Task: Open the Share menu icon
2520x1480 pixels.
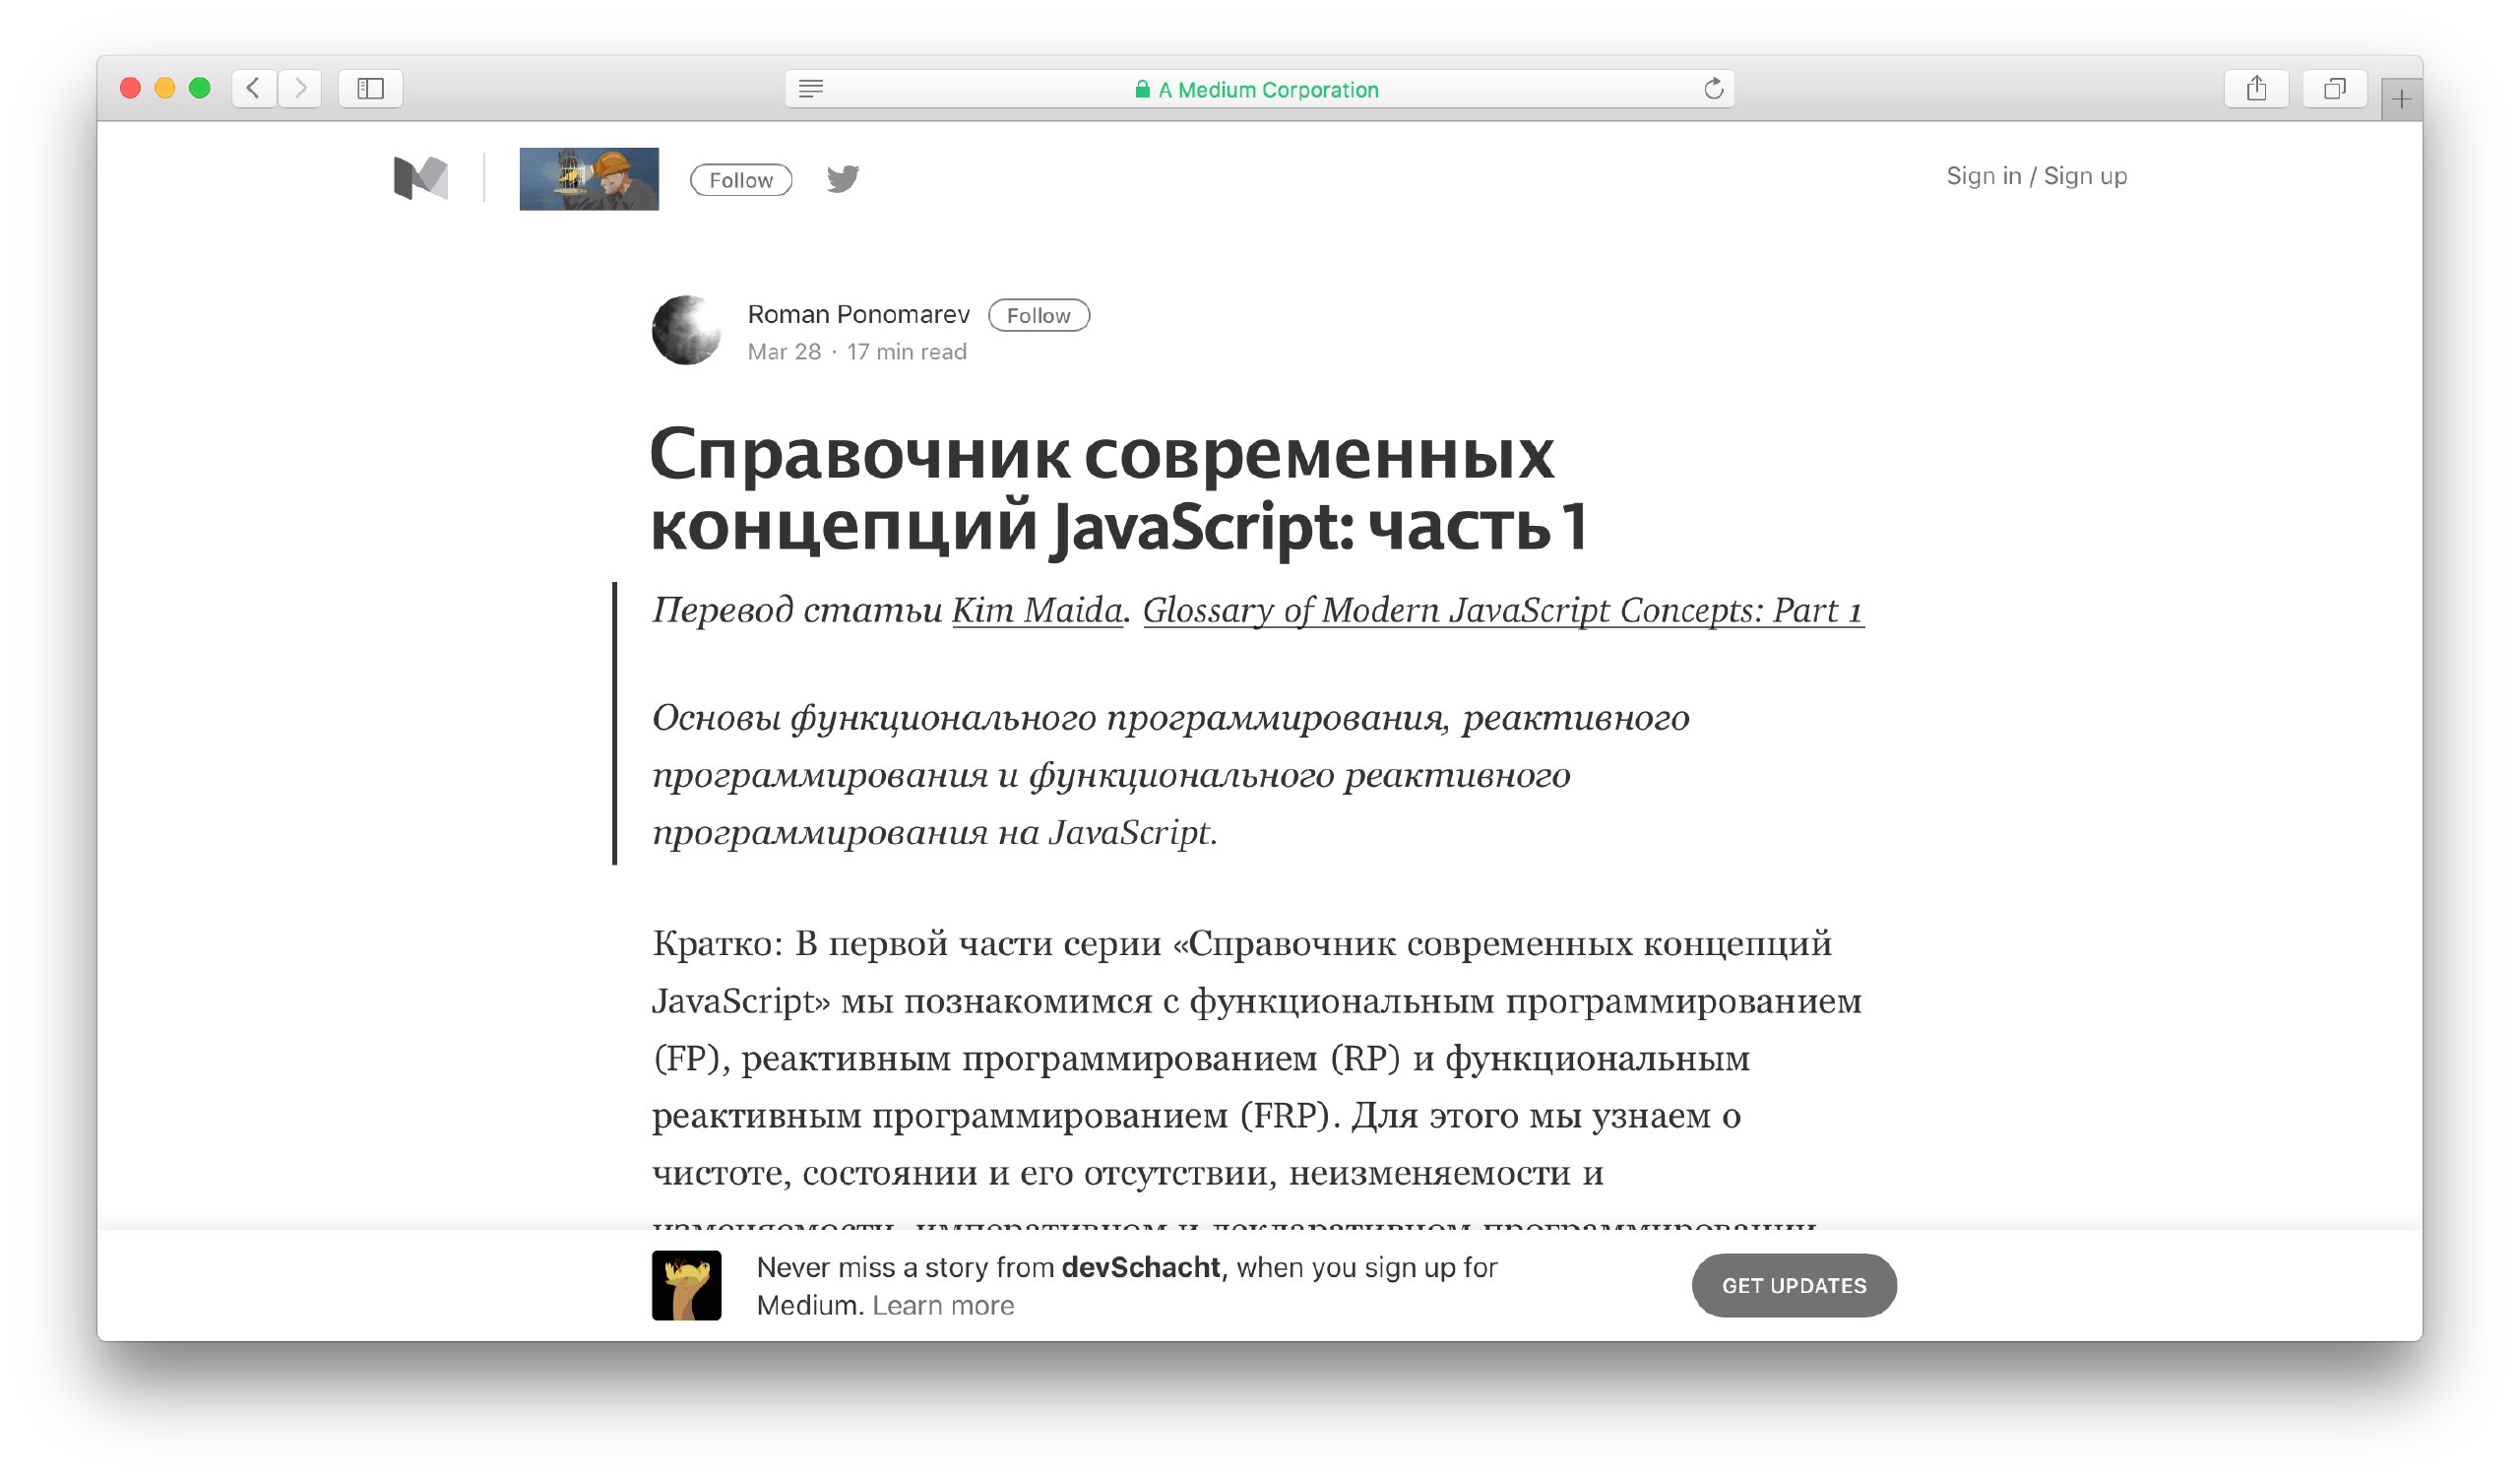Action: coord(2256,89)
